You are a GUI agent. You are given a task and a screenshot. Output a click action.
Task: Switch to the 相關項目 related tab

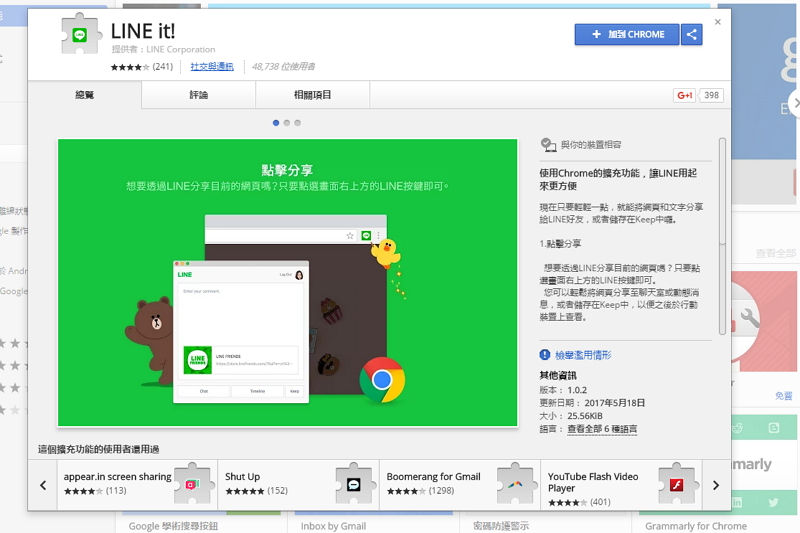coord(312,95)
